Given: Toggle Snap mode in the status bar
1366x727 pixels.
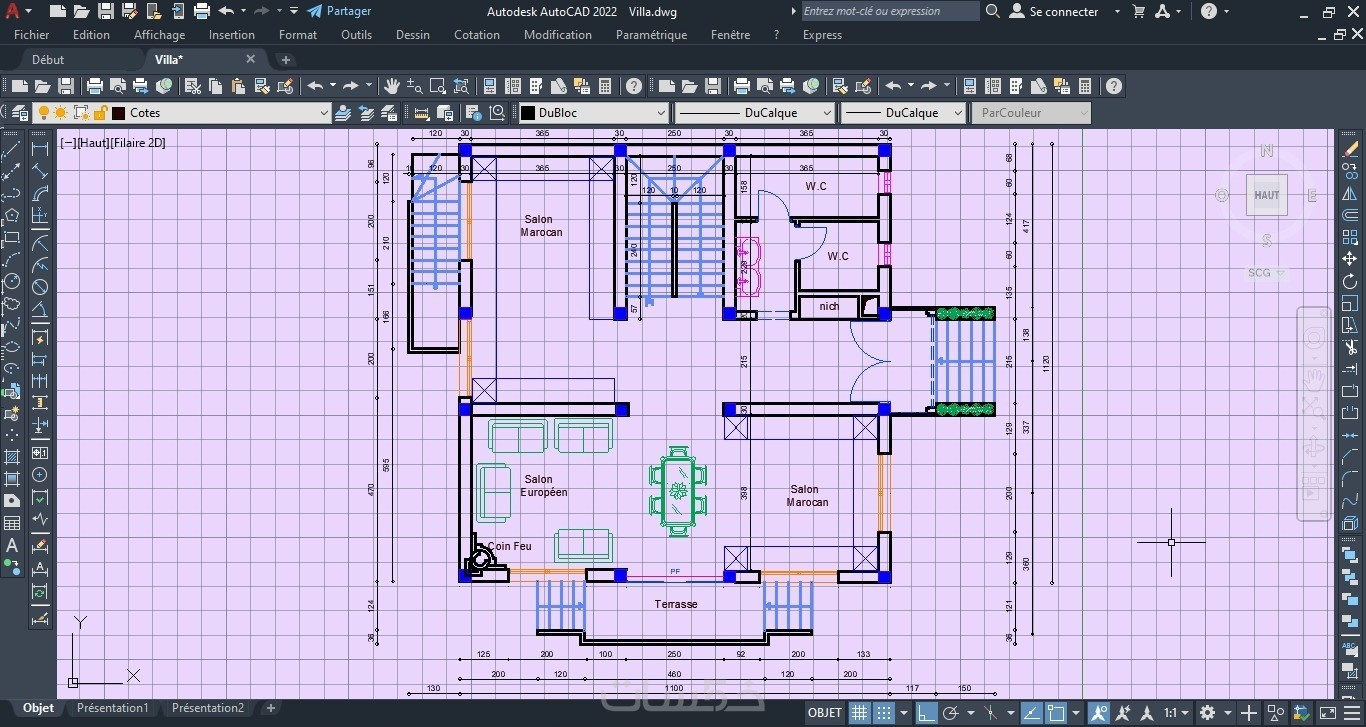Looking at the screenshot, I should pyautogui.click(x=883, y=713).
